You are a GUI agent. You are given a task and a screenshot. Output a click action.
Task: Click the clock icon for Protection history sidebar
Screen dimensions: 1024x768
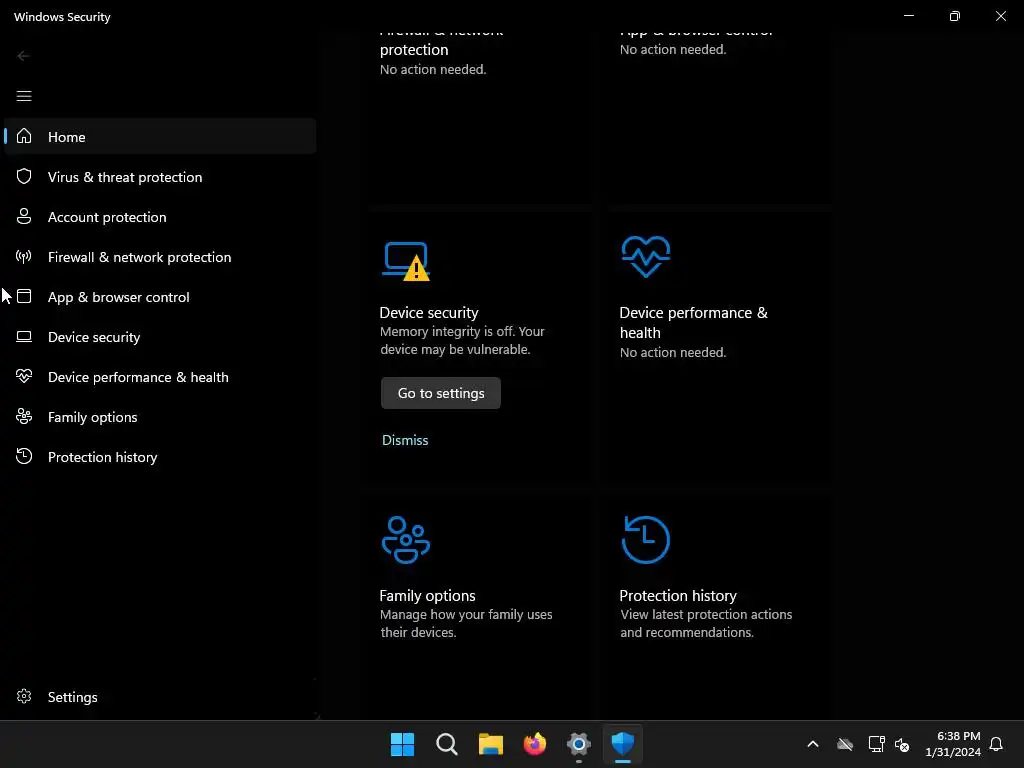point(24,456)
